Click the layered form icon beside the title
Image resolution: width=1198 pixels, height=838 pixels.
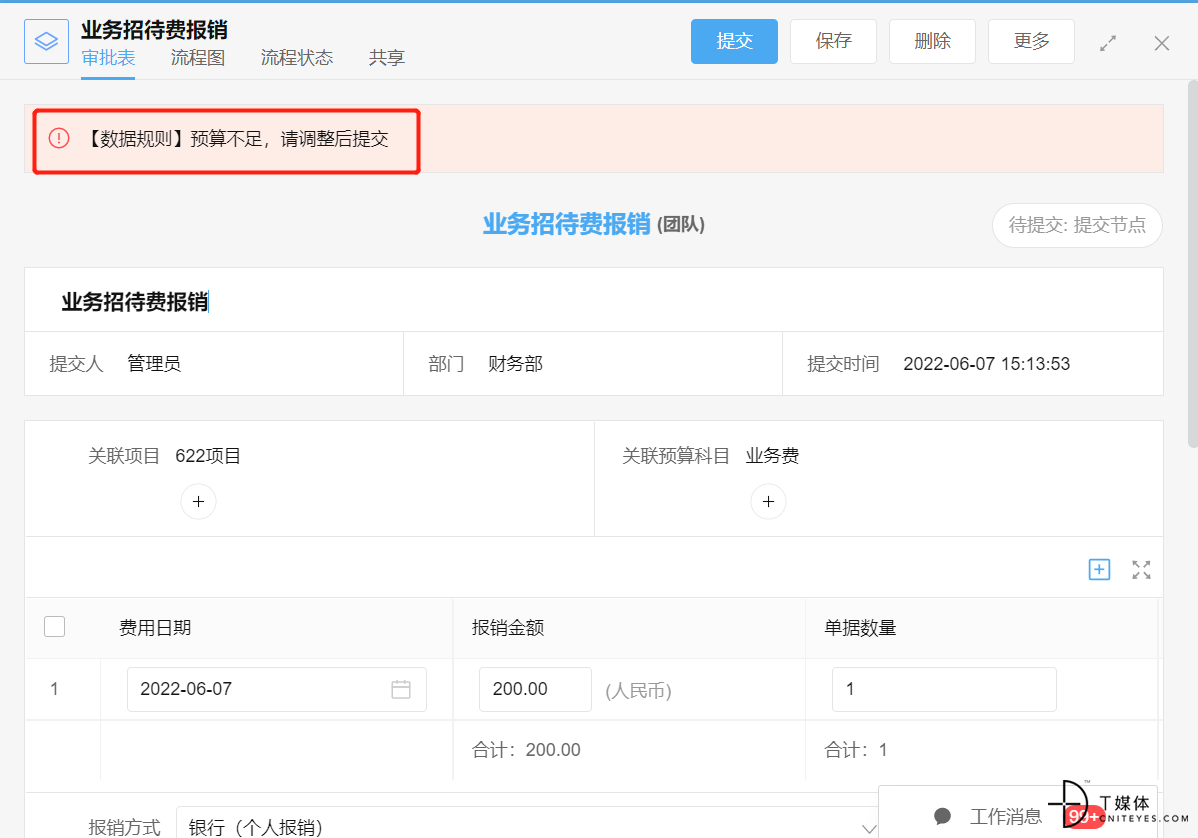(47, 41)
